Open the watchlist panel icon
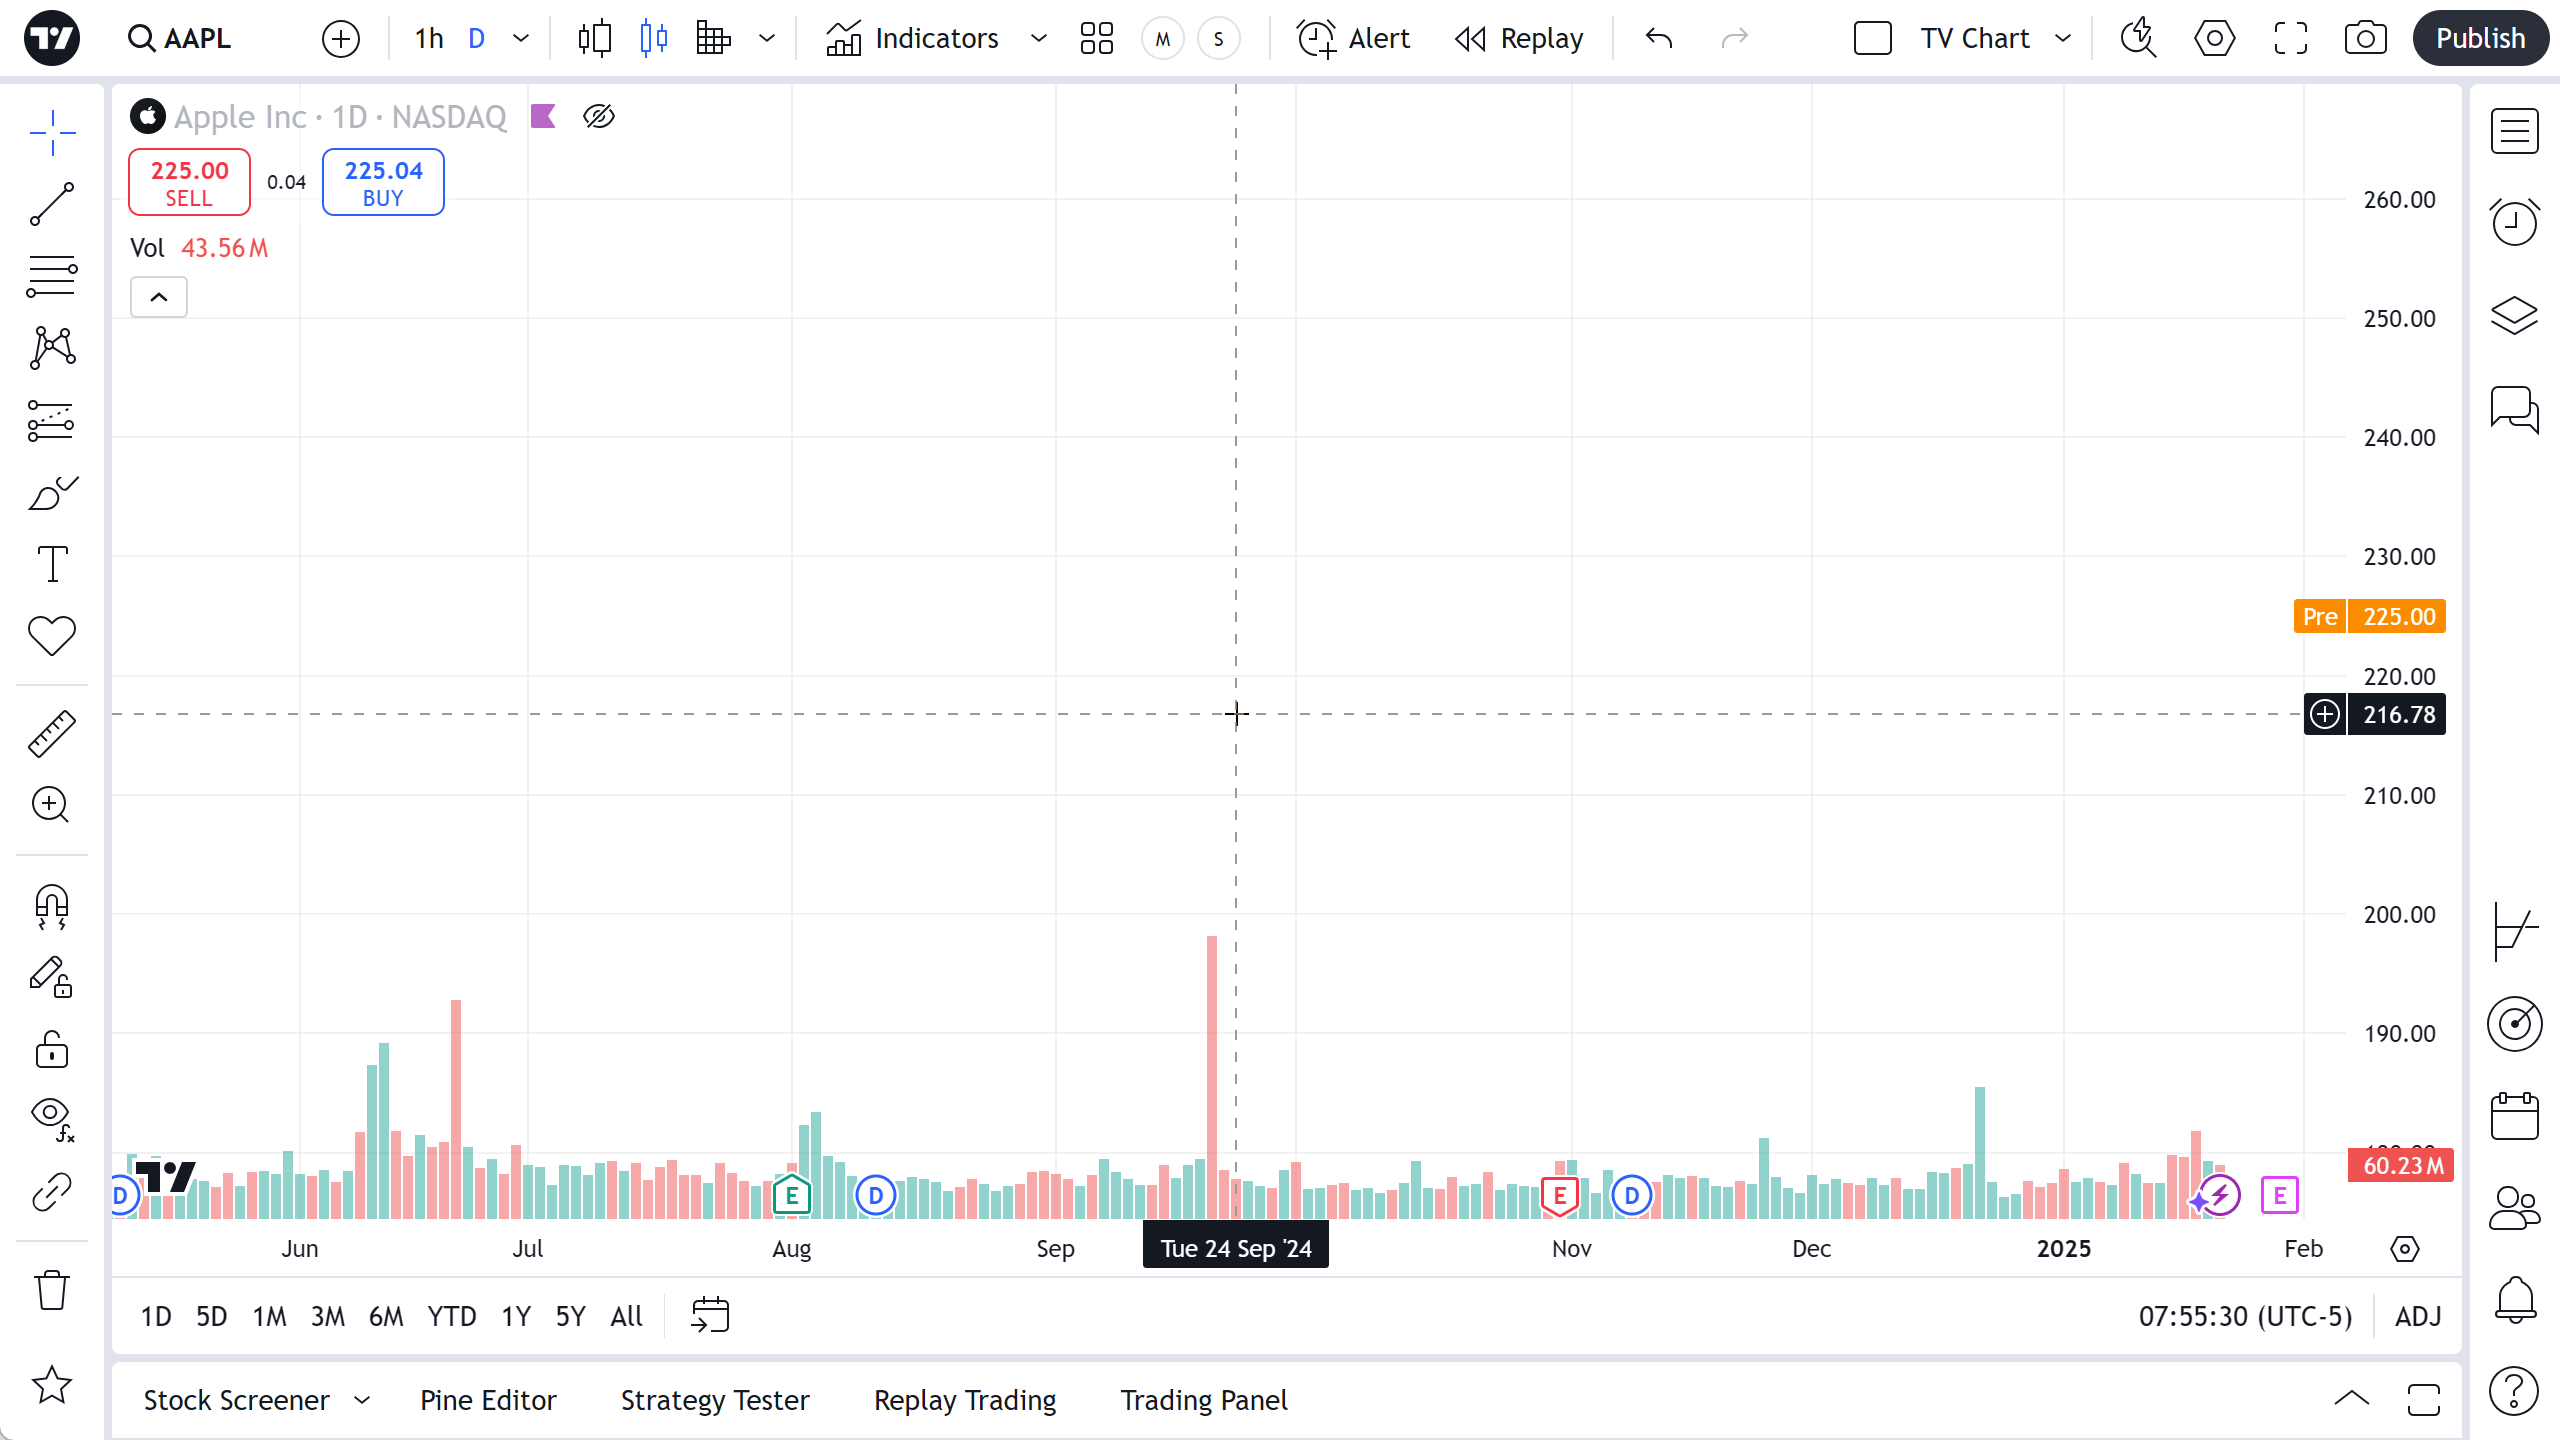Screen dimensions: 2560x1440 tap(2514, 131)
